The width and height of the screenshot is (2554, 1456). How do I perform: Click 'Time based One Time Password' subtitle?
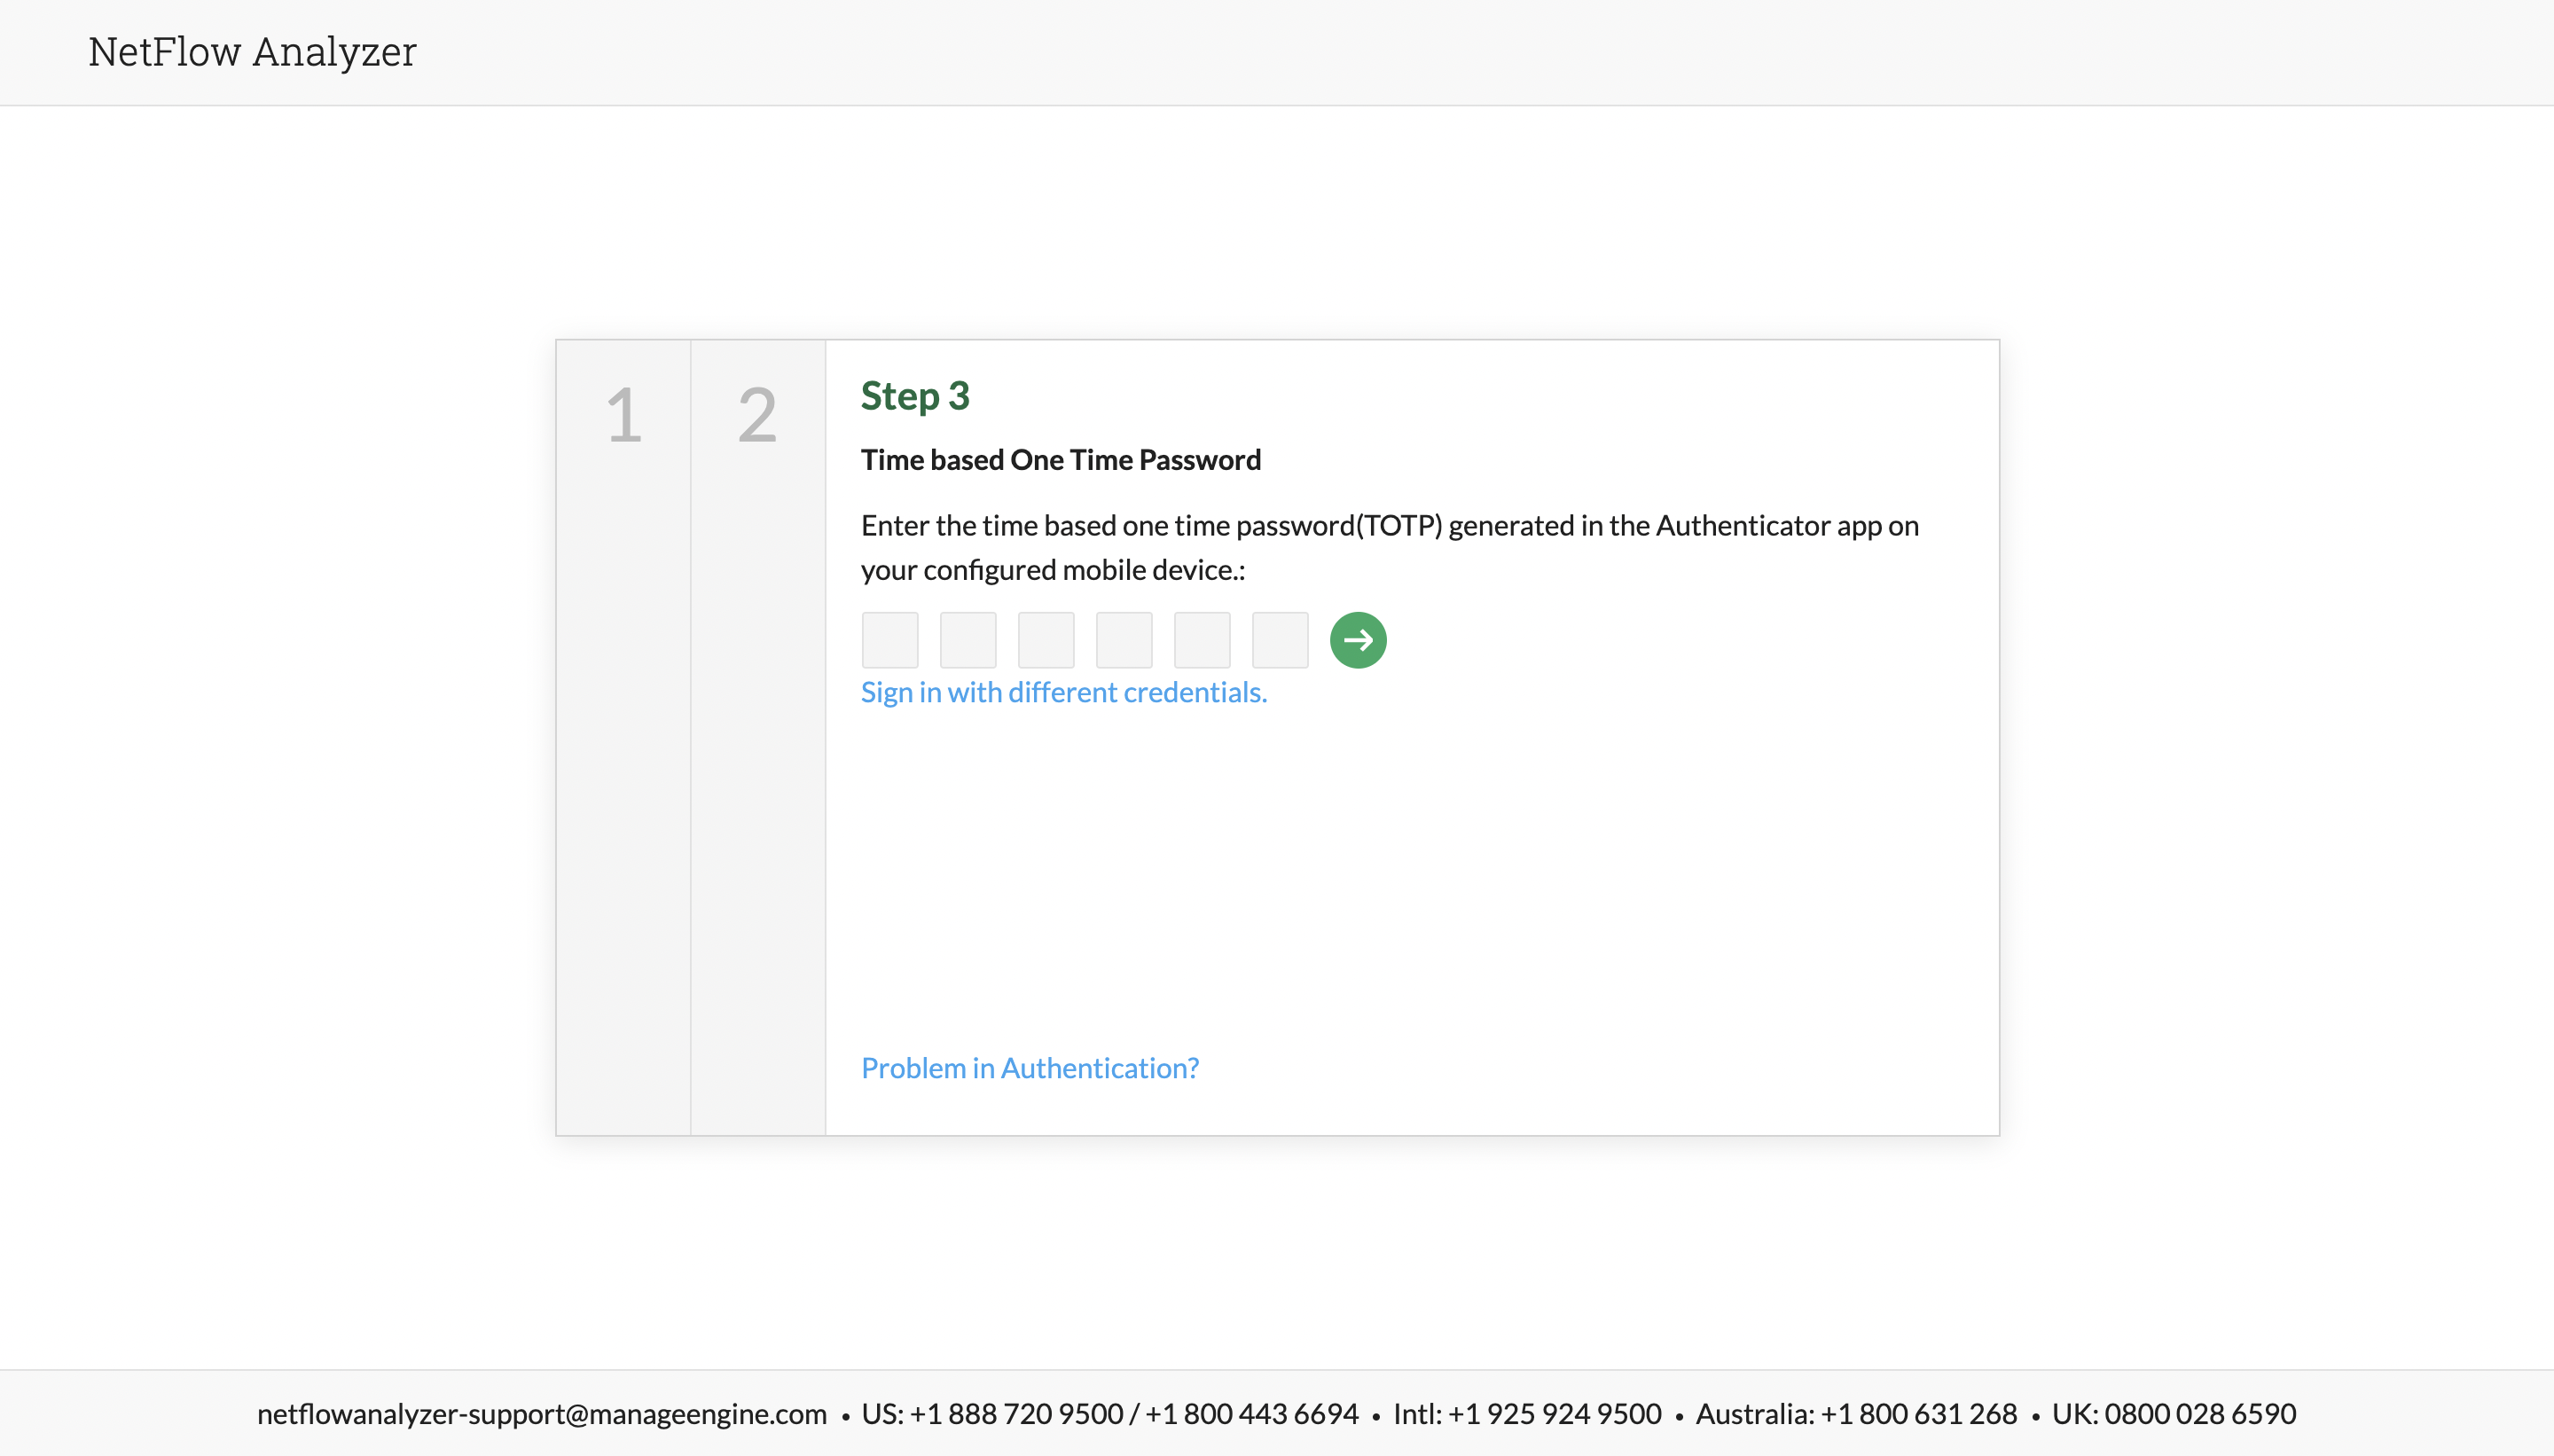tap(1060, 460)
